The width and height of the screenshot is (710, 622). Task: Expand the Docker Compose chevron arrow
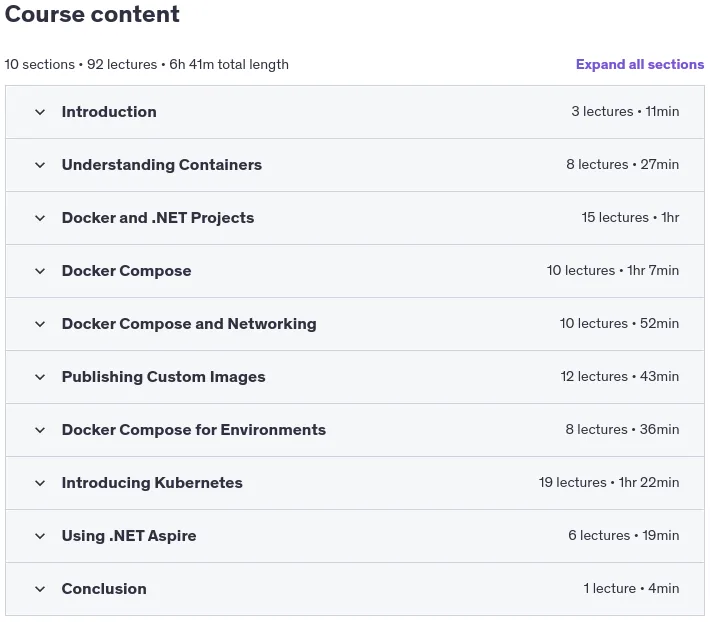click(40, 271)
